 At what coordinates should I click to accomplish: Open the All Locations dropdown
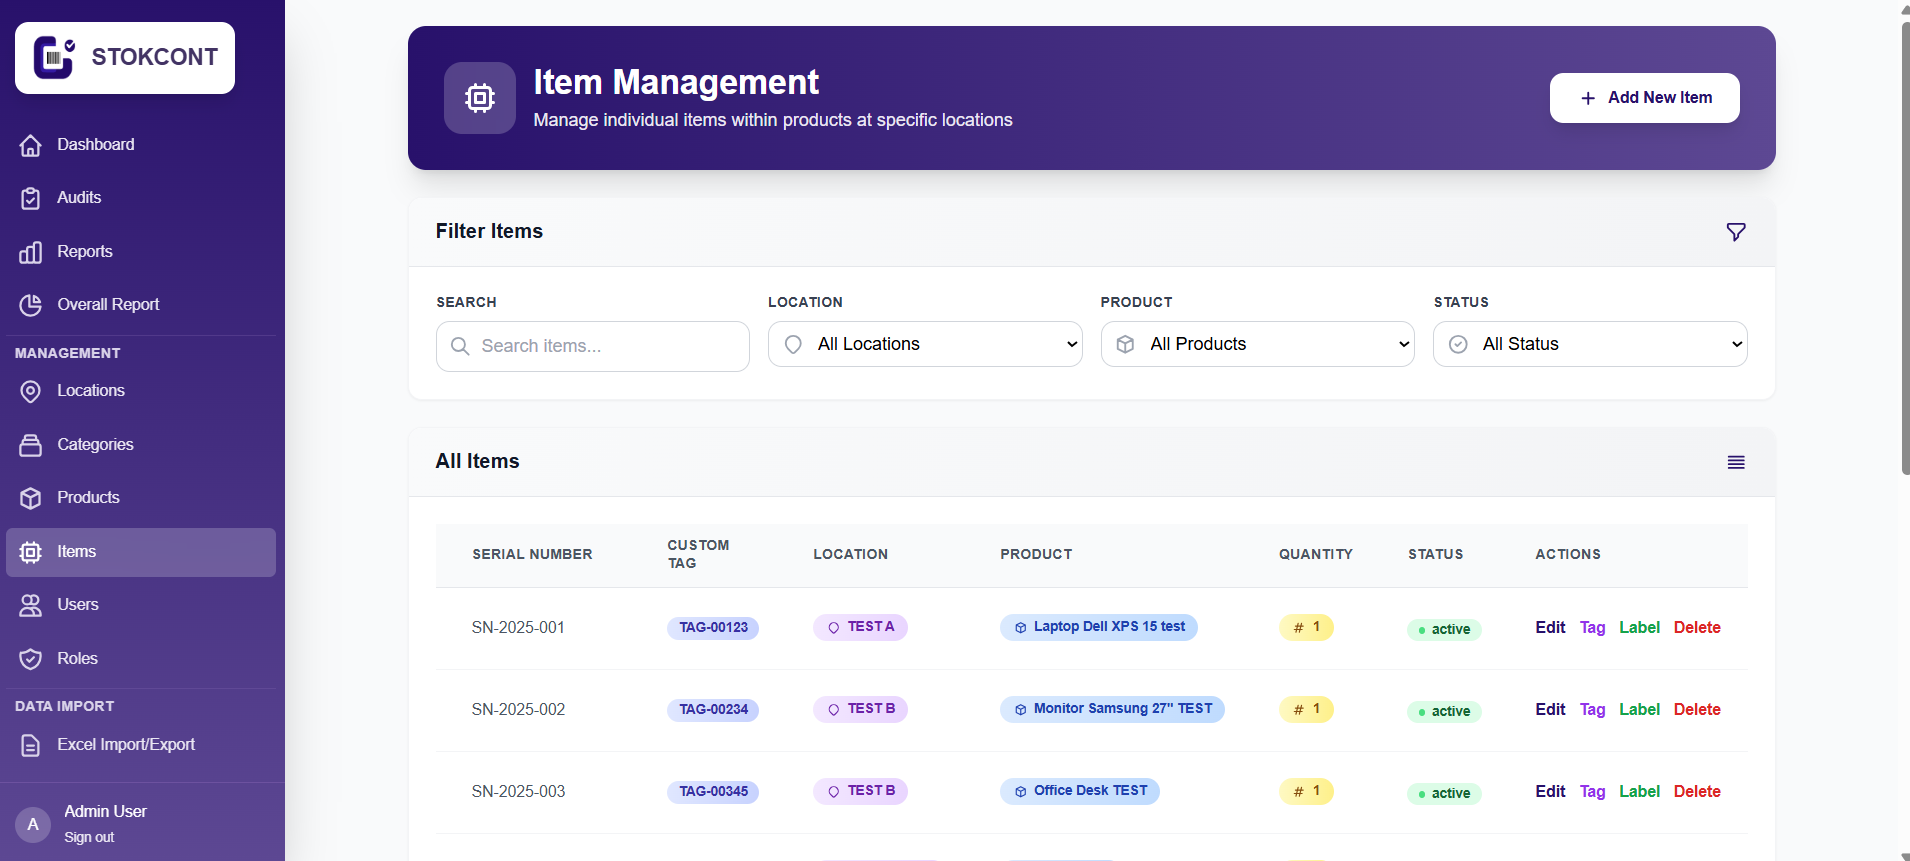pyautogui.click(x=925, y=344)
